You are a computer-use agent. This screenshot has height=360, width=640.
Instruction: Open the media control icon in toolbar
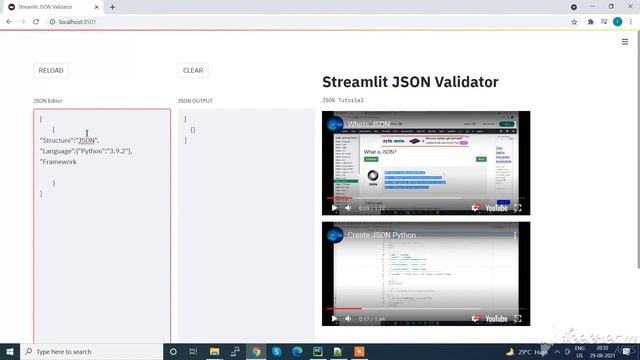point(604,22)
